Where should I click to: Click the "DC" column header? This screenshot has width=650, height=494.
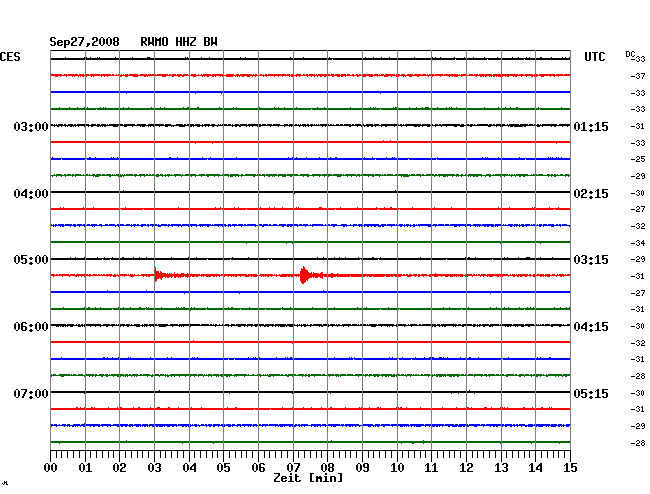pyautogui.click(x=630, y=54)
